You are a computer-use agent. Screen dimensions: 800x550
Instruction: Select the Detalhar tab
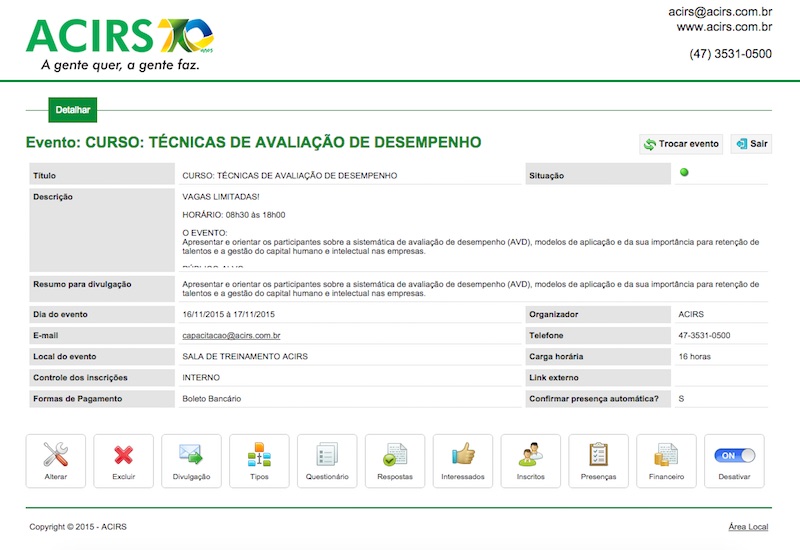pyautogui.click(x=73, y=110)
